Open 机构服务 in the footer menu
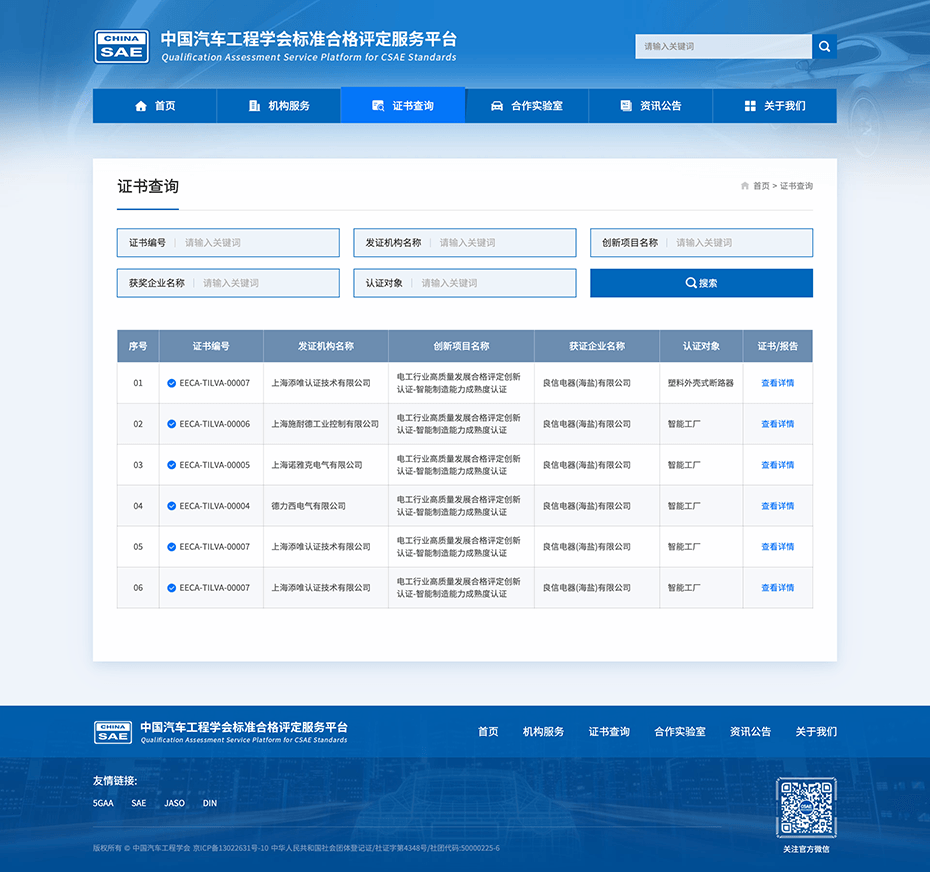This screenshot has height=872, width=930. (x=543, y=732)
